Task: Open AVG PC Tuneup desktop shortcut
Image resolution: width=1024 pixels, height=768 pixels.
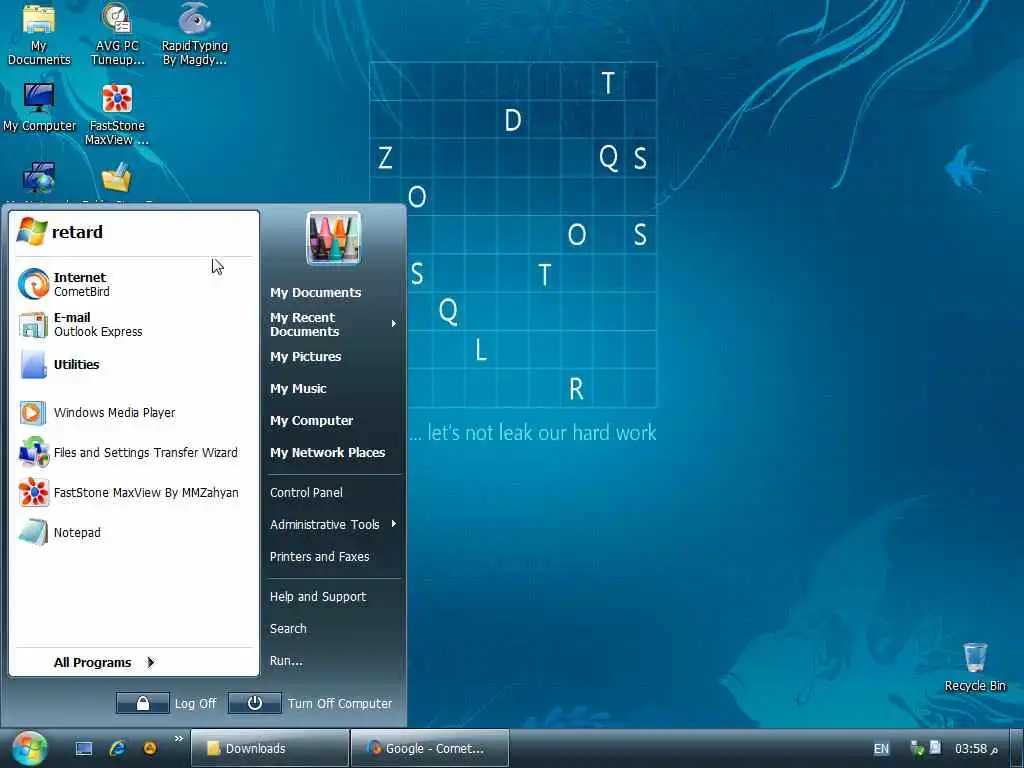Action: click(x=118, y=34)
